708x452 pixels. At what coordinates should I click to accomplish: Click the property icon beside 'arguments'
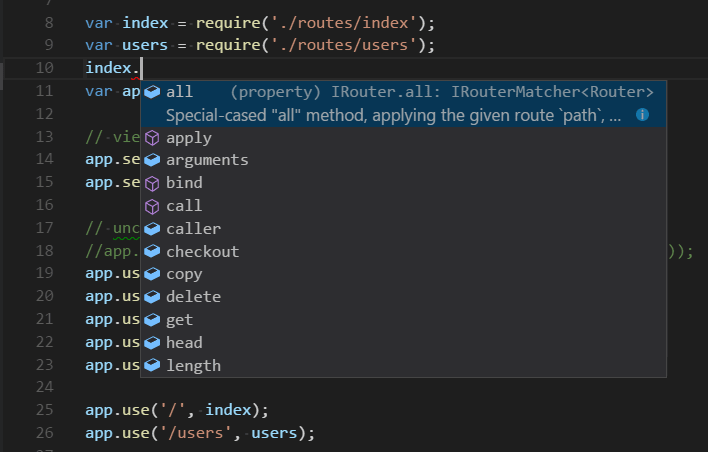(x=153, y=160)
